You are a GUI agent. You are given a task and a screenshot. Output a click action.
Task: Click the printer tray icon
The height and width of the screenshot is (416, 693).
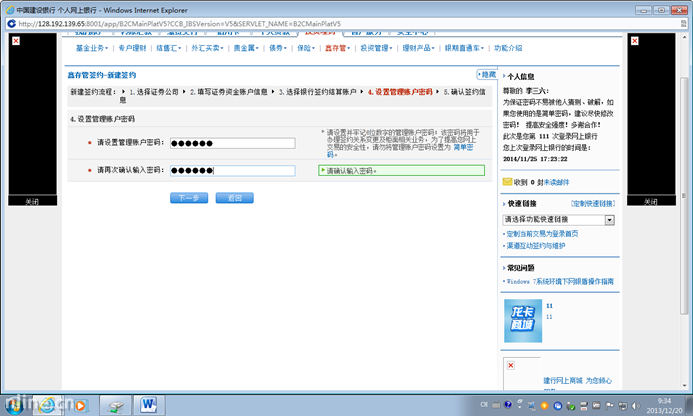[x=584, y=405]
